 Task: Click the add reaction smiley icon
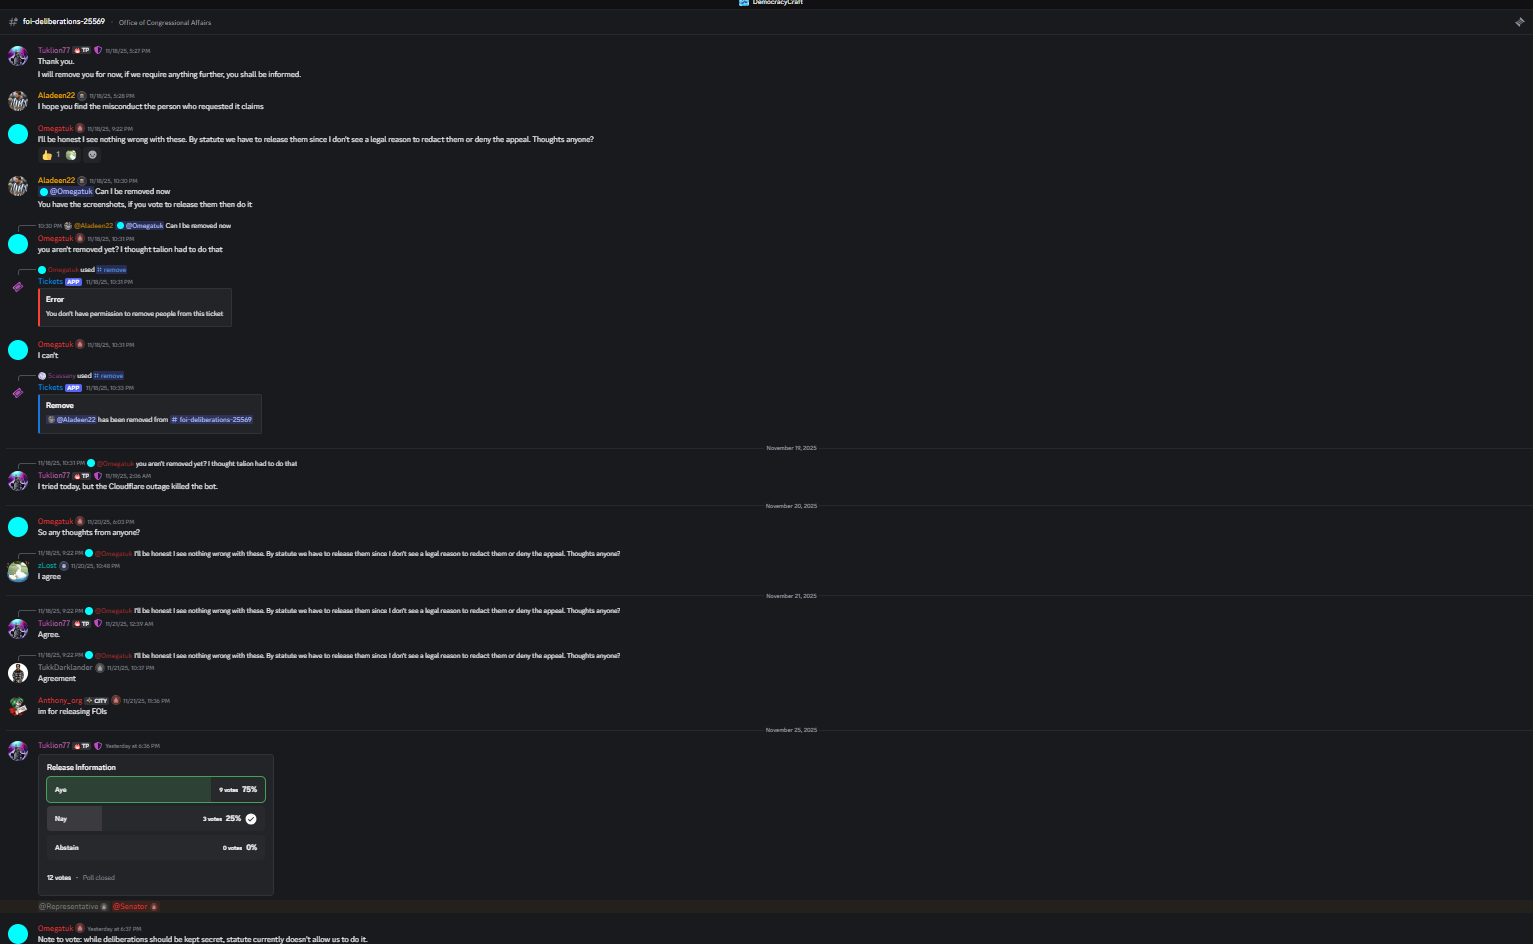coord(93,155)
